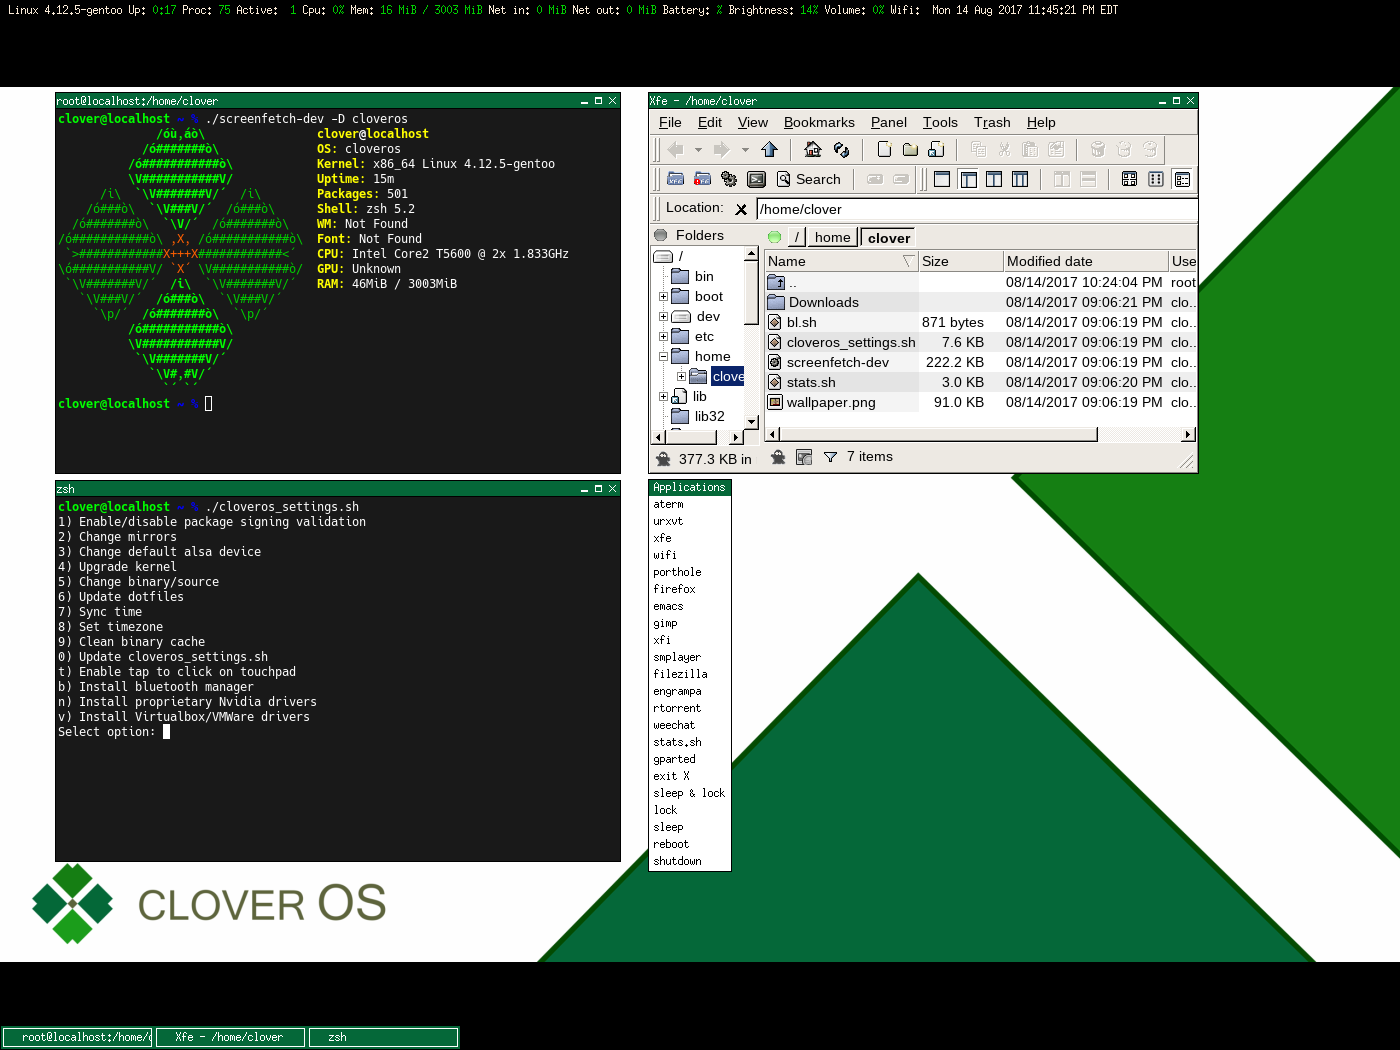
Task: Create a new symlink with the toolbar icon
Action: pyautogui.click(x=936, y=149)
